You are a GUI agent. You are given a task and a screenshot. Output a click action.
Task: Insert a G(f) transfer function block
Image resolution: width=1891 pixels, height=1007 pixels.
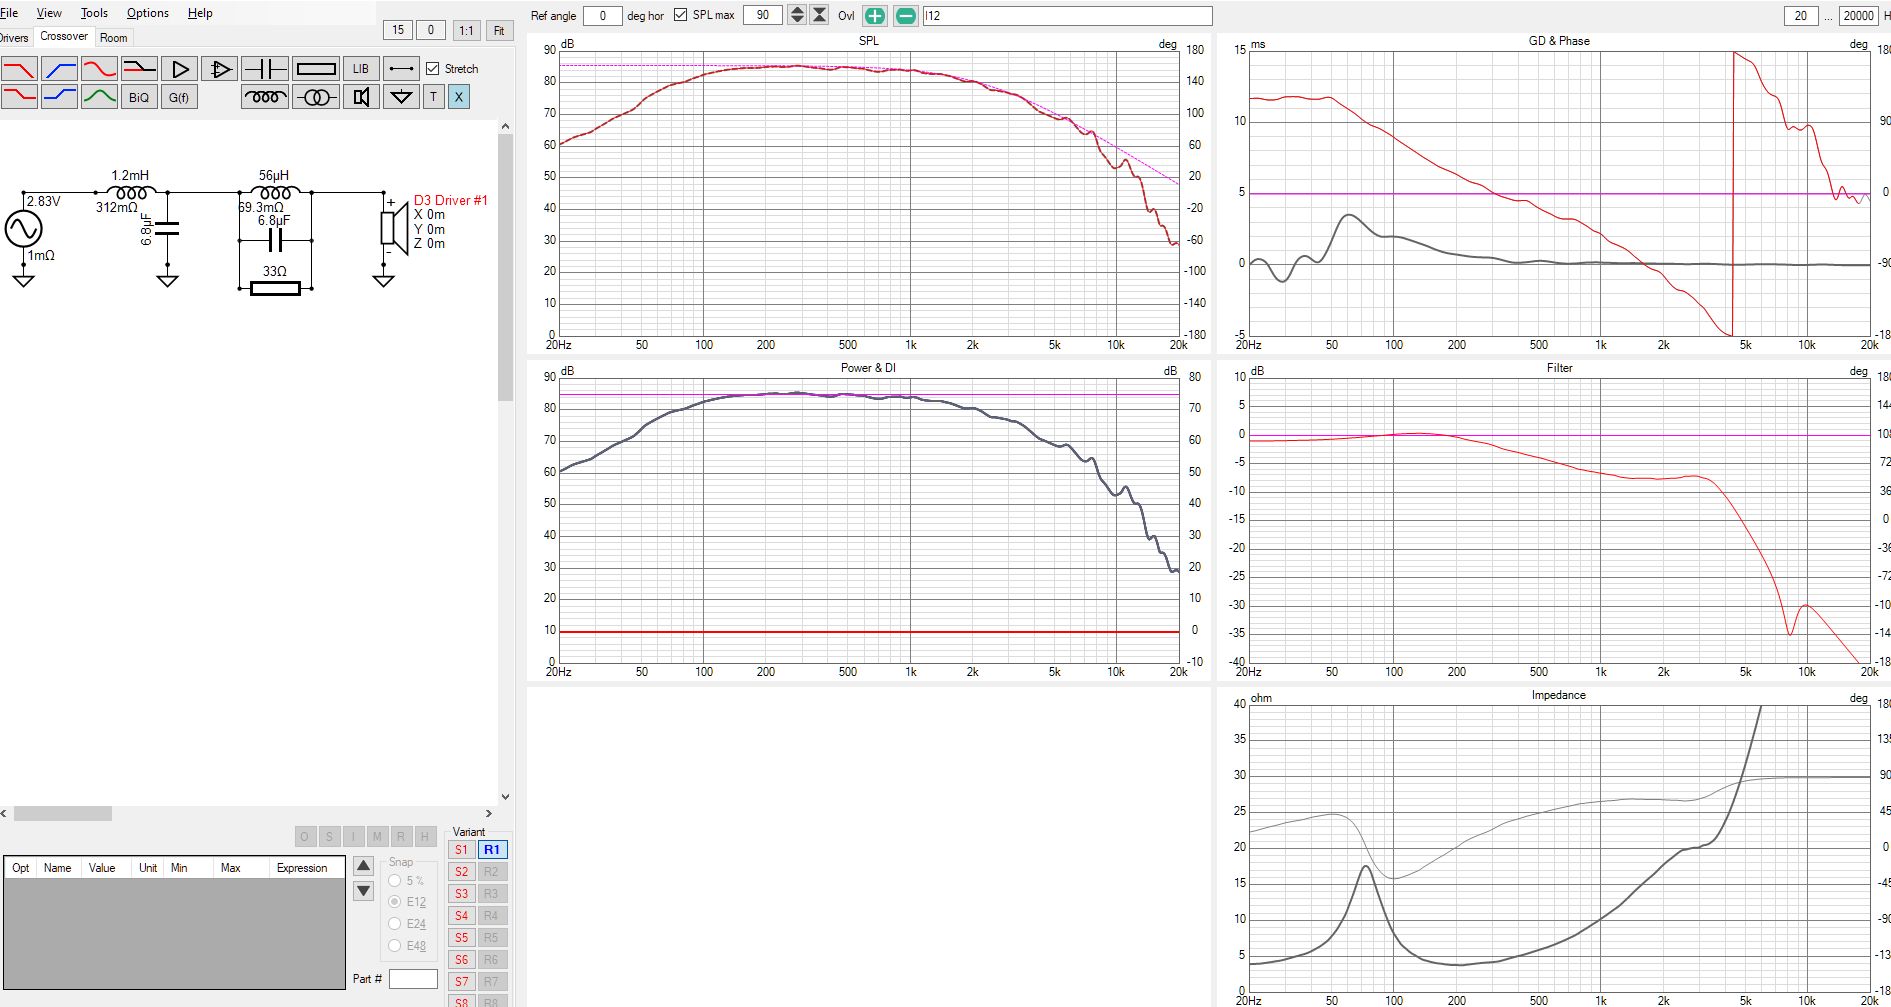(179, 97)
